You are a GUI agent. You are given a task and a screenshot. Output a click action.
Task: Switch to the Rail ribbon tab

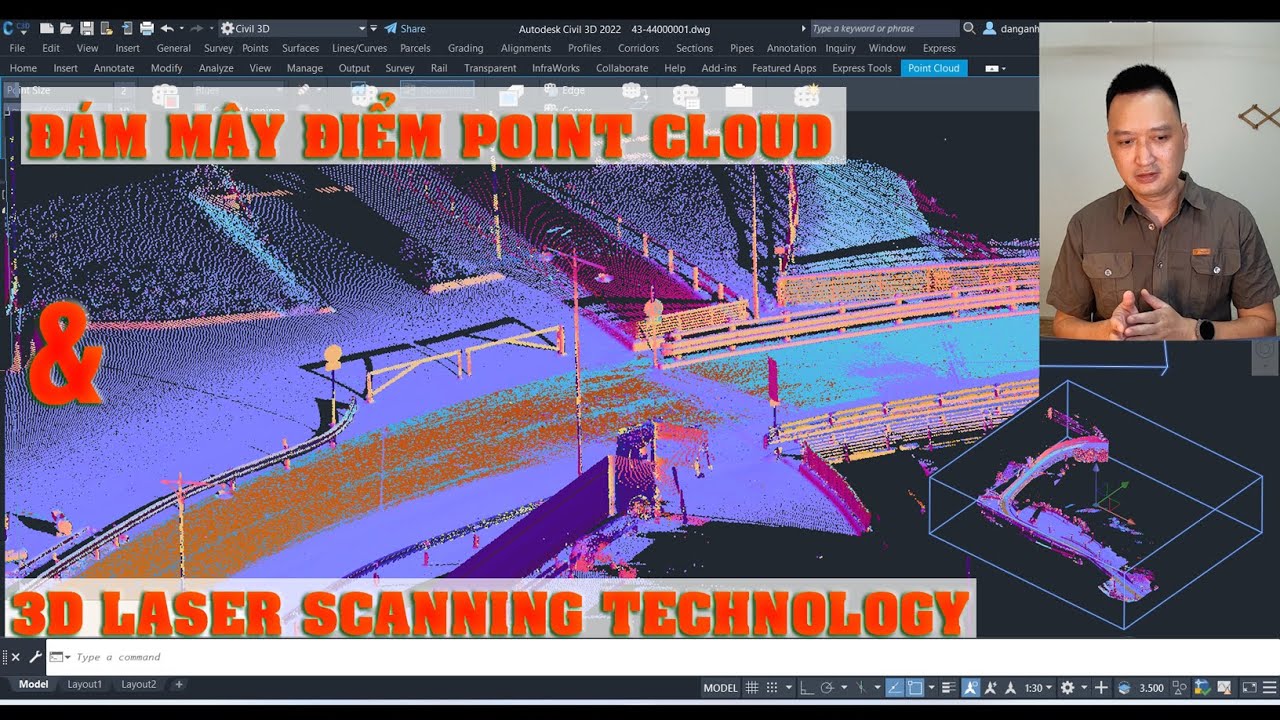(439, 68)
